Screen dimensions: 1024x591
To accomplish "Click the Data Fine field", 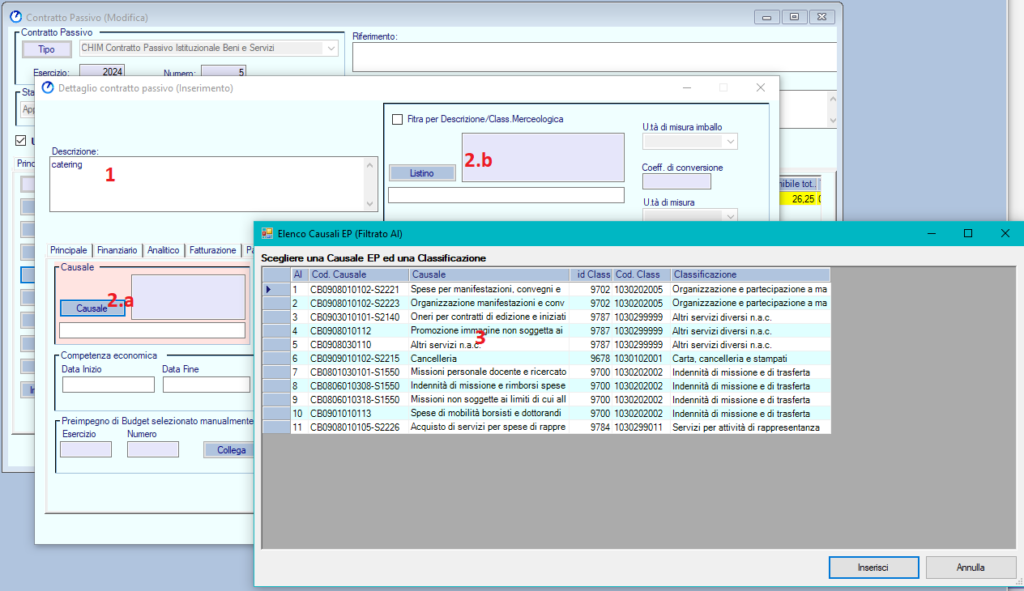I will [x=206, y=385].
